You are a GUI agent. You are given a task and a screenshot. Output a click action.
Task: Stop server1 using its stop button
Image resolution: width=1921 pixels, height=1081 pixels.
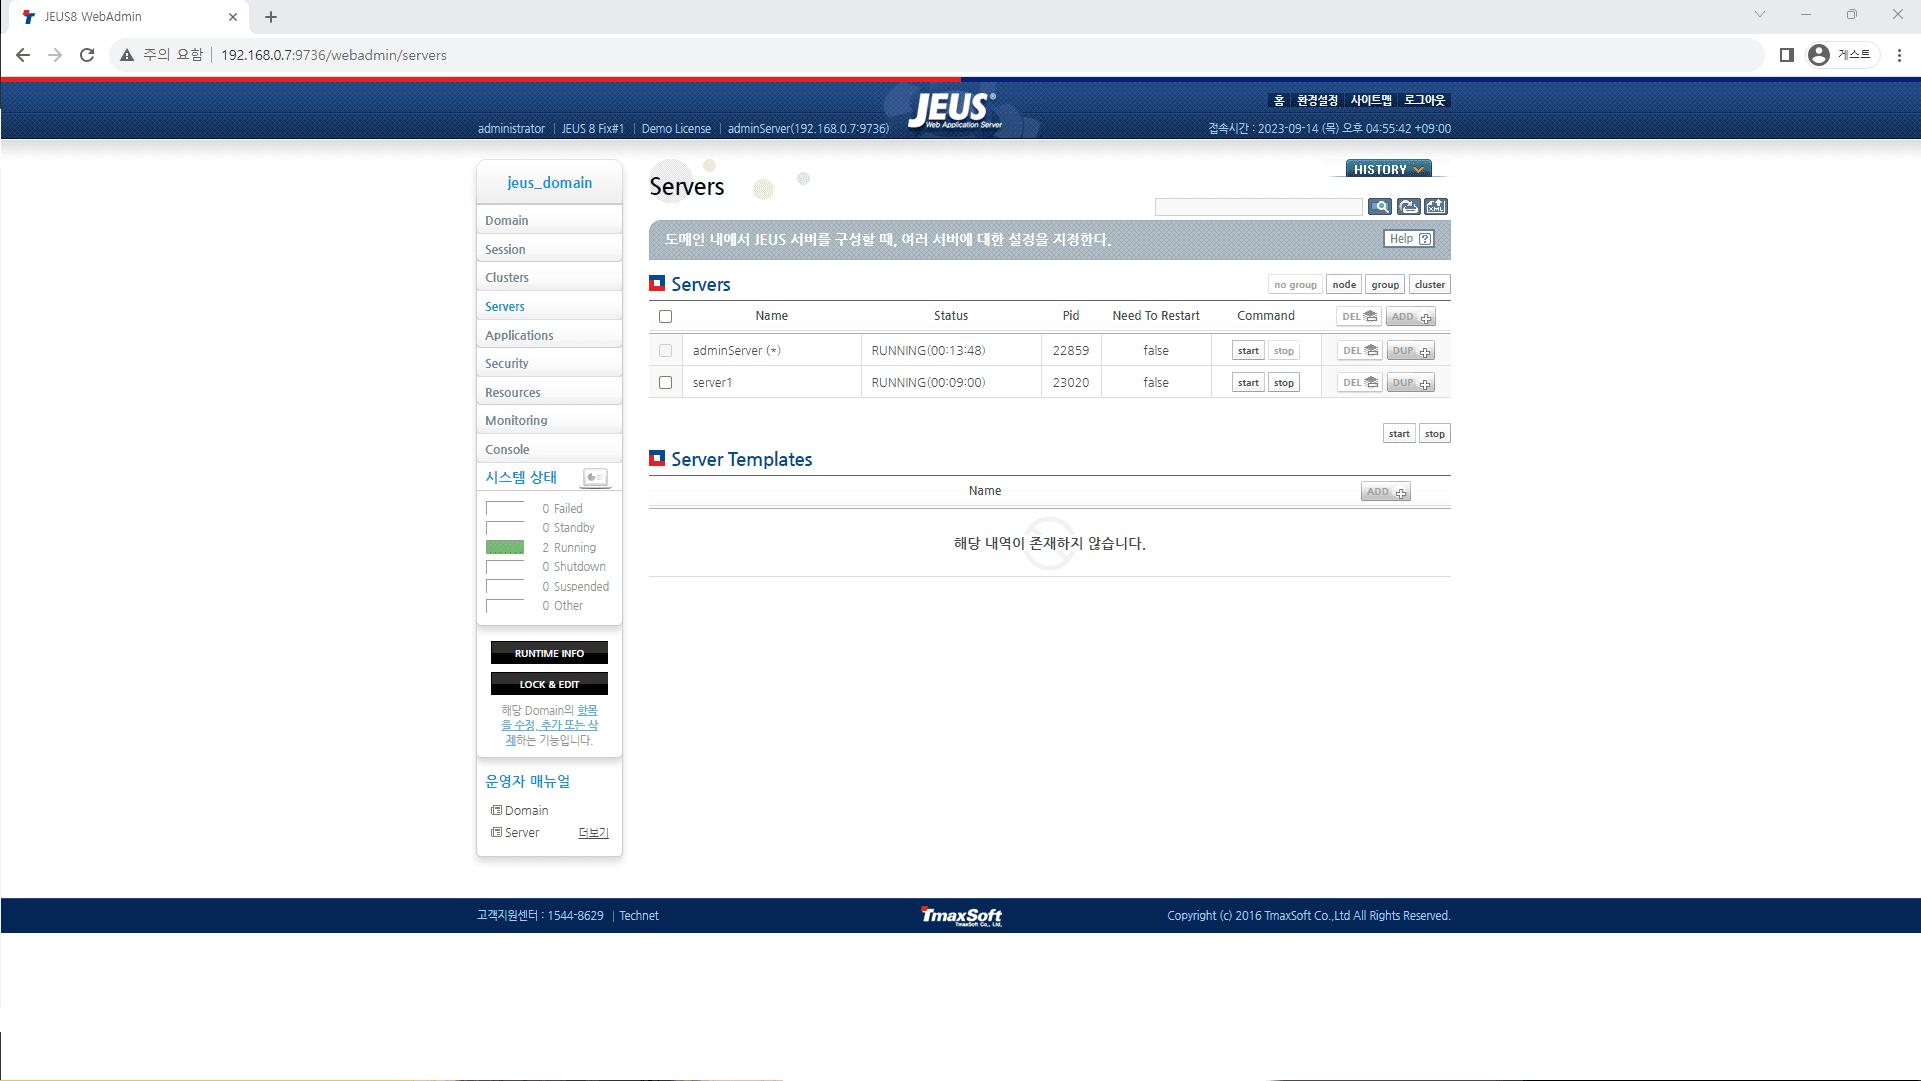1283,383
